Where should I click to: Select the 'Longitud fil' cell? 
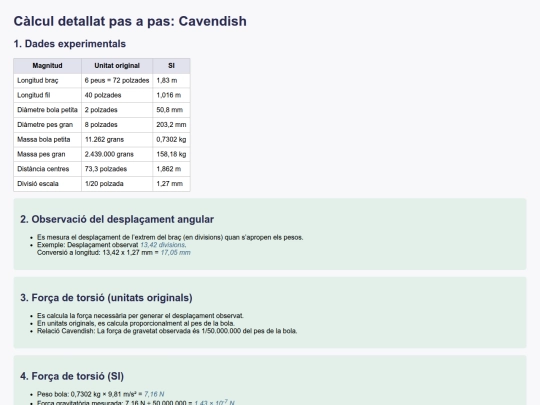click(48, 95)
